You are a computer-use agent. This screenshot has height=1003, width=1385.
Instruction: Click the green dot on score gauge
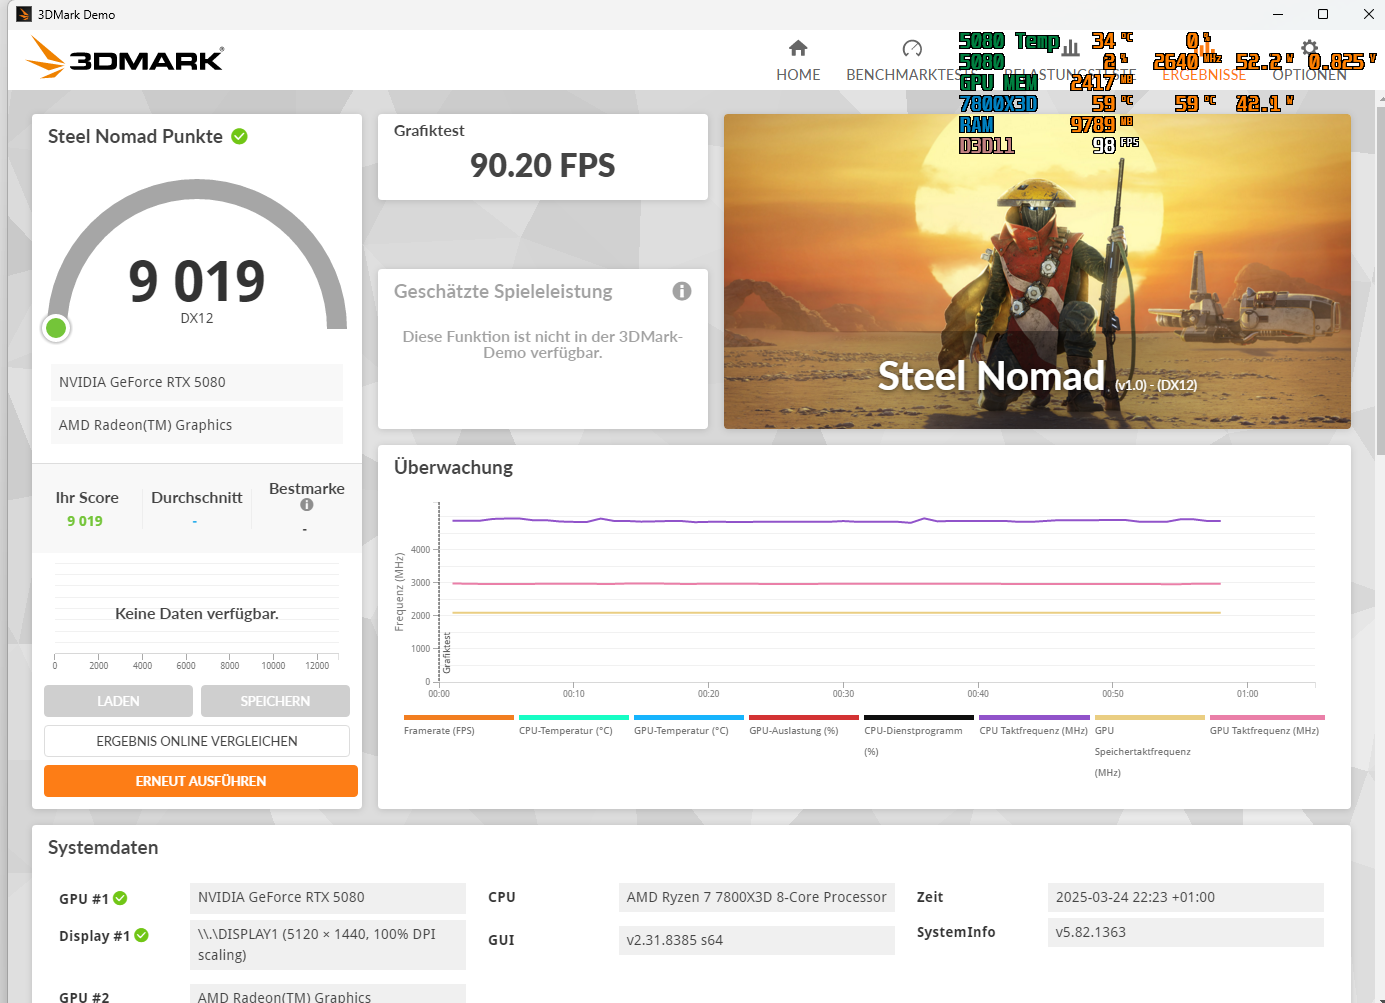tap(56, 327)
